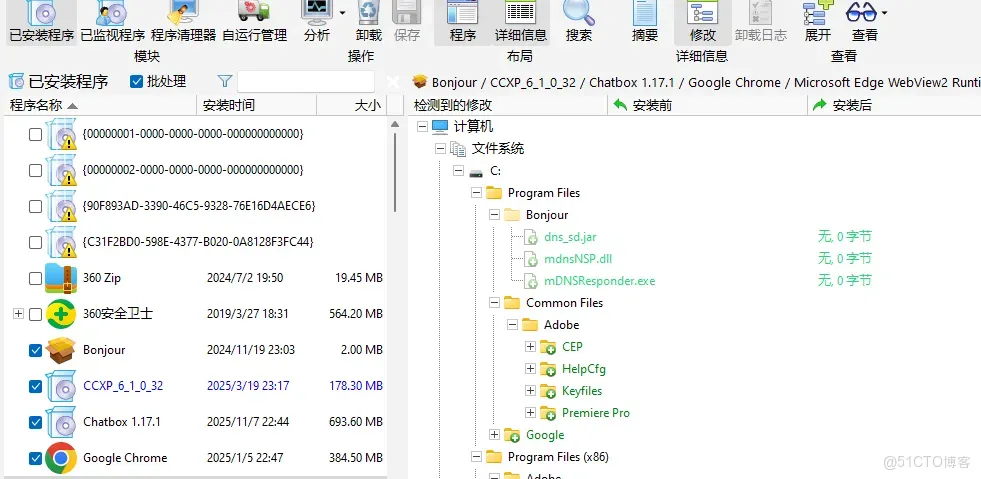
Task: Open 自运行管理 startup manager
Action: 255,23
